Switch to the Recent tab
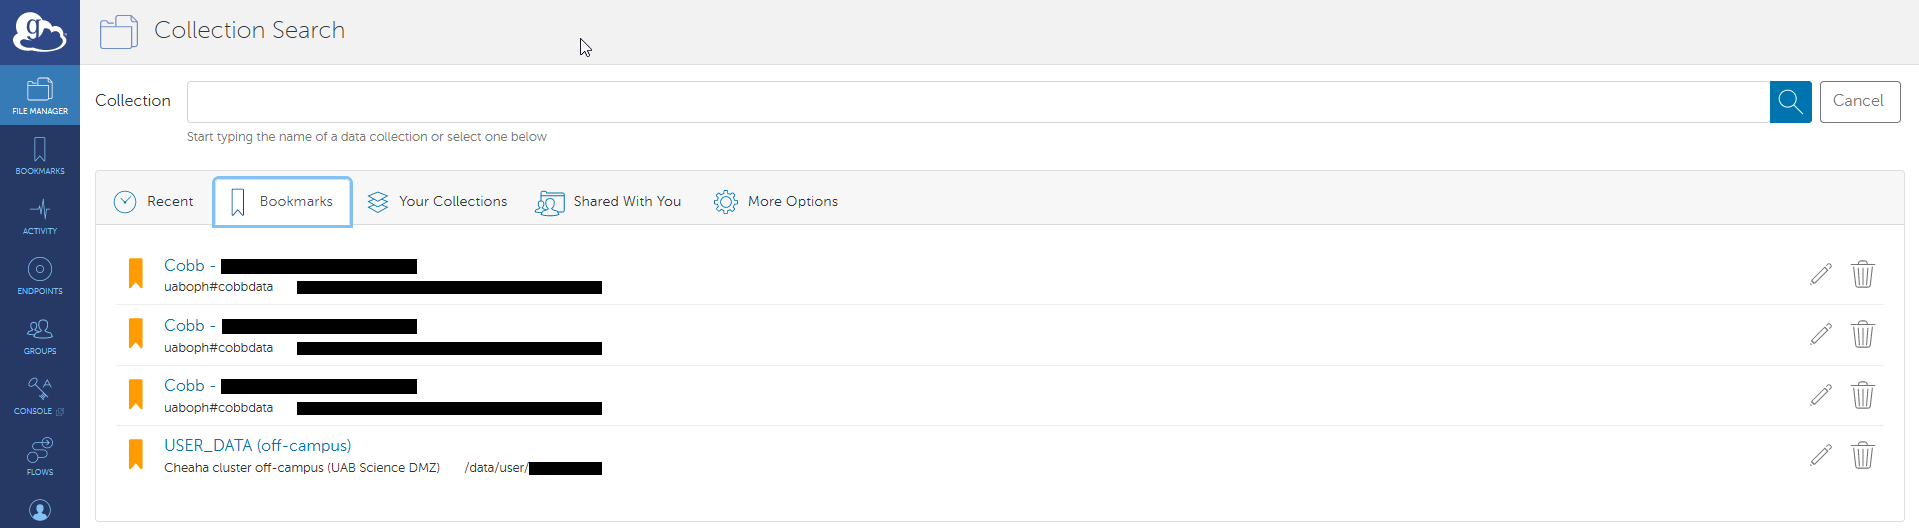 coord(154,202)
